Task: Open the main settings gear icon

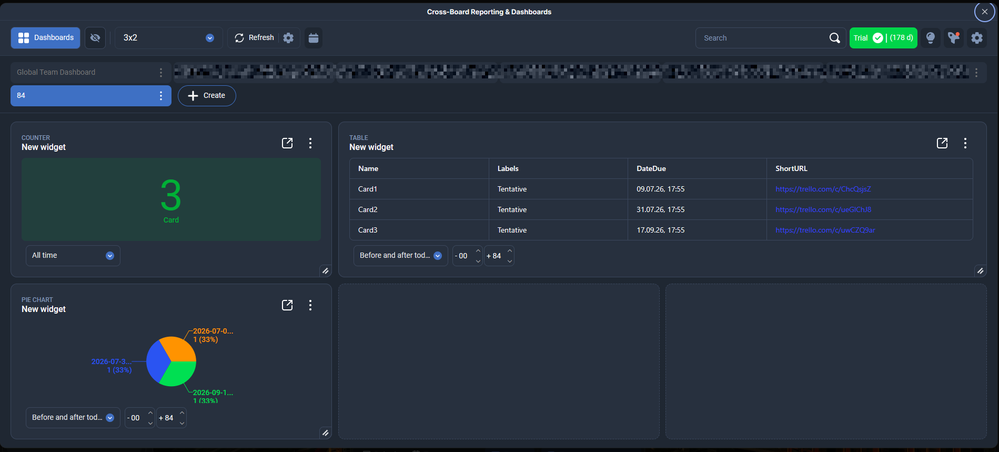Action: [x=977, y=38]
